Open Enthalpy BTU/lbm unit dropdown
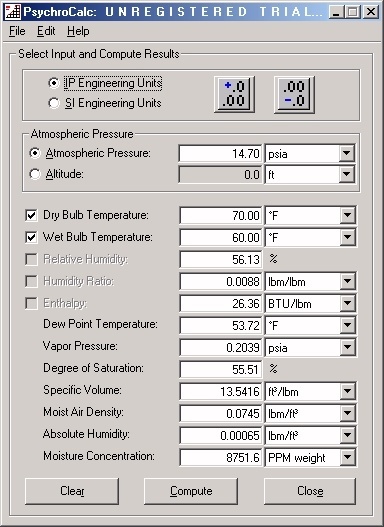 pyautogui.click(x=347, y=303)
